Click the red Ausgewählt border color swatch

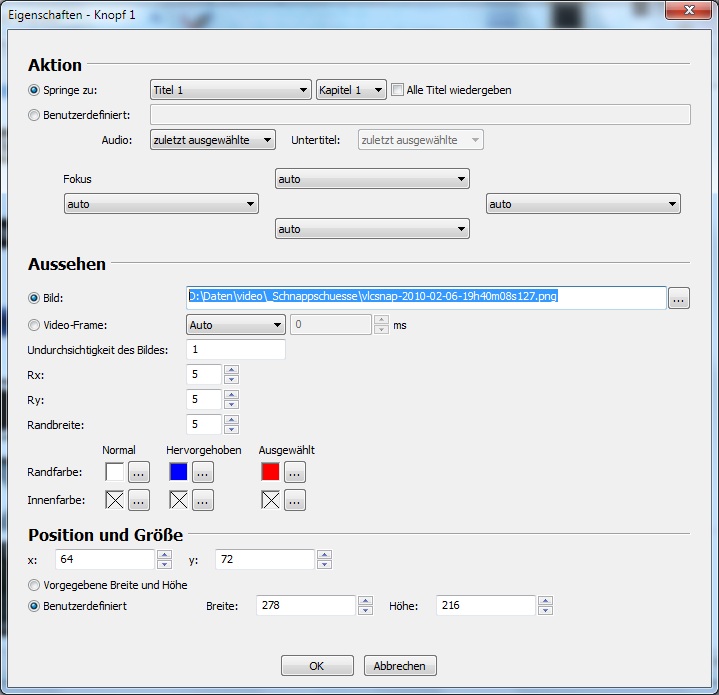coord(270,472)
